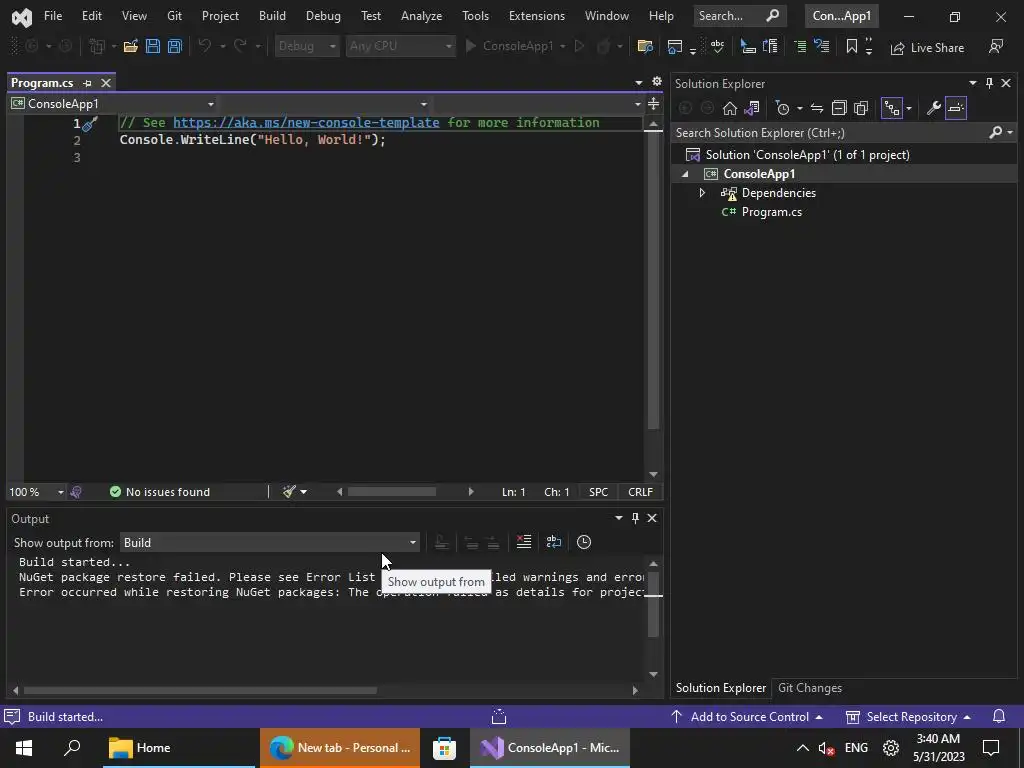Screen dimensions: 1024x768
Task: Click the Collapse All icon in Solution Explorer
Action: pyautogui.click(x=839, y=108)
